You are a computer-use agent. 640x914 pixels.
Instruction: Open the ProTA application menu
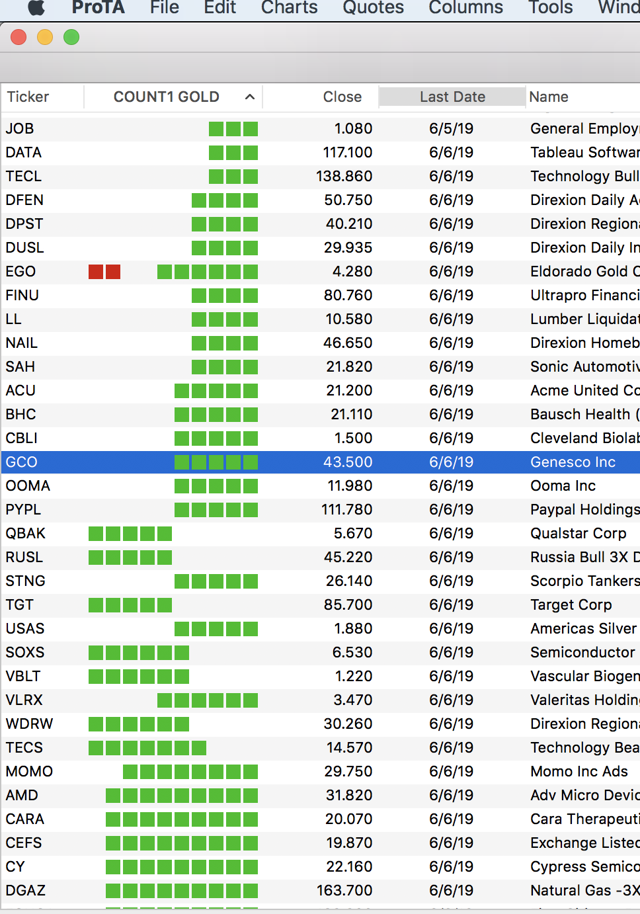pos(98,7)
